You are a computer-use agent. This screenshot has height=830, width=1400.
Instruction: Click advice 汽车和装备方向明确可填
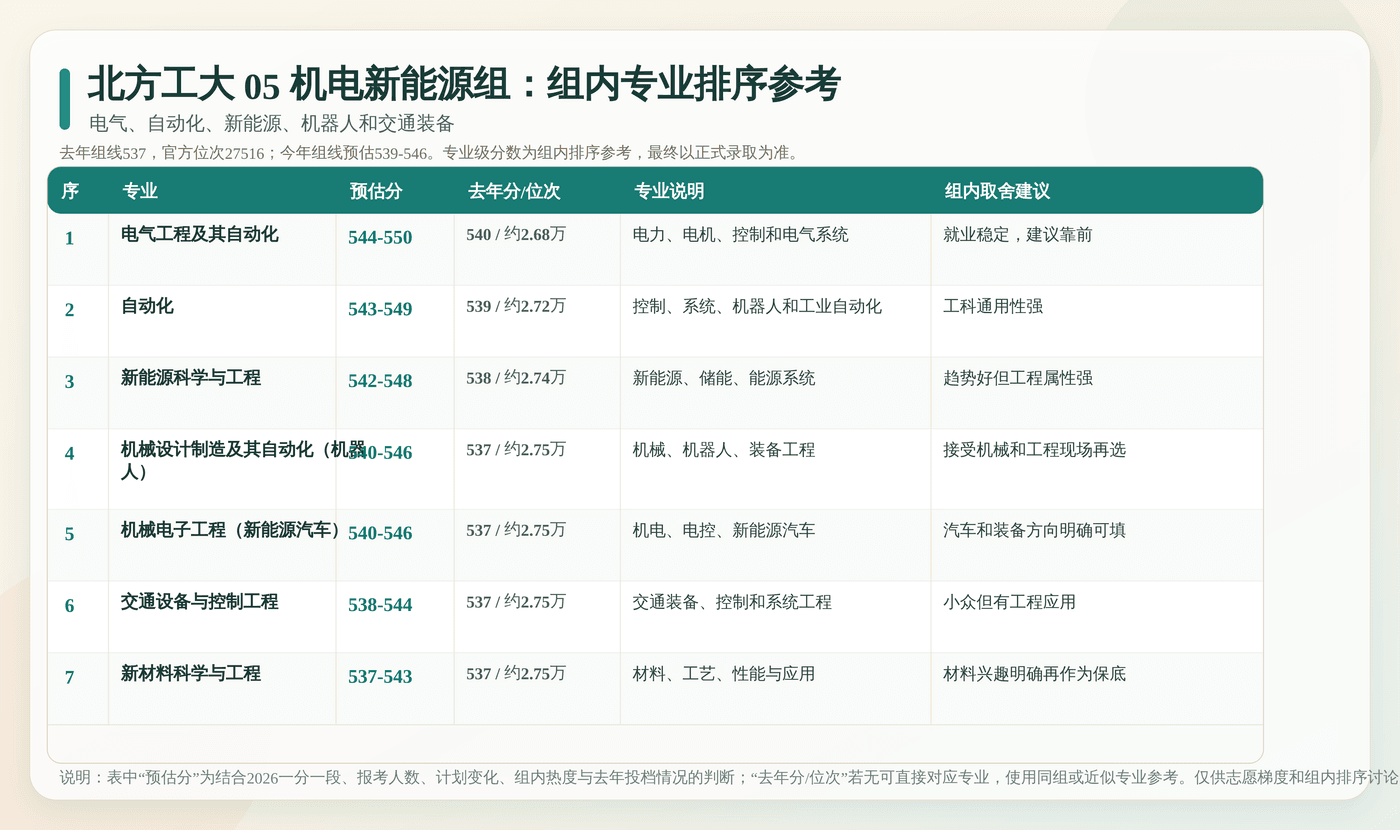tap(1034, 530)
